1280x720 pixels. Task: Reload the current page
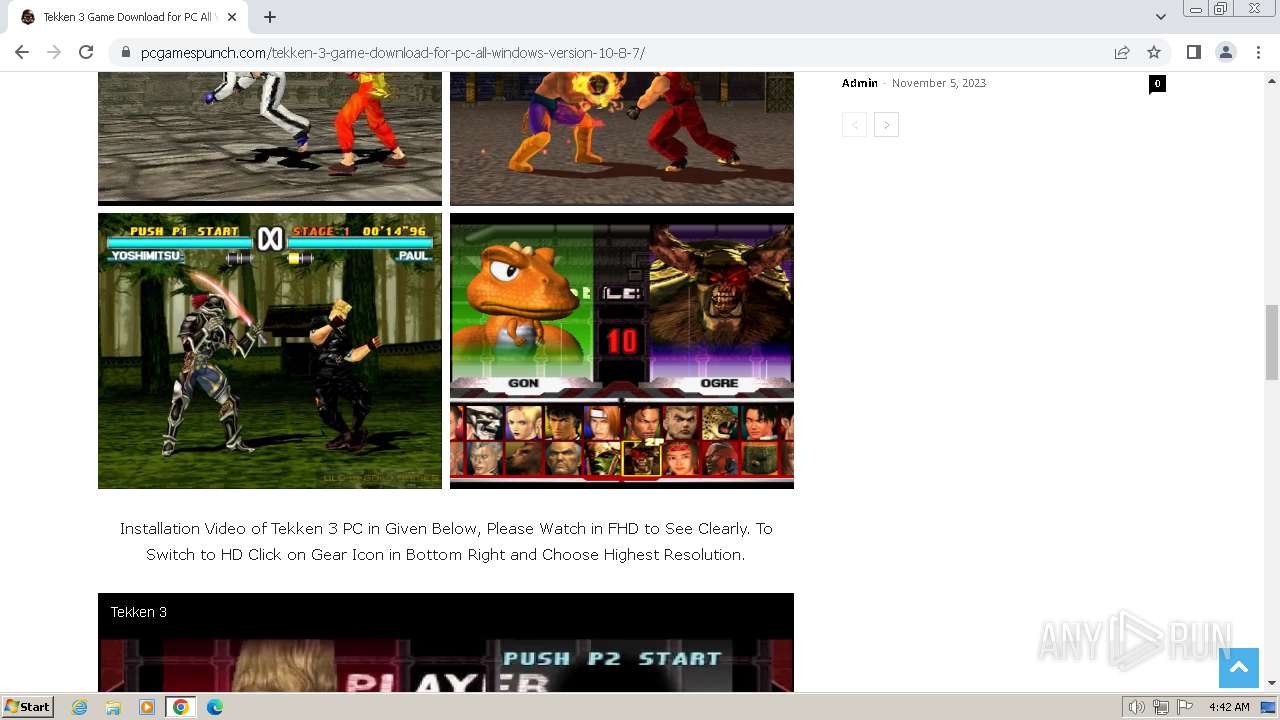click(x=86, y=52)
